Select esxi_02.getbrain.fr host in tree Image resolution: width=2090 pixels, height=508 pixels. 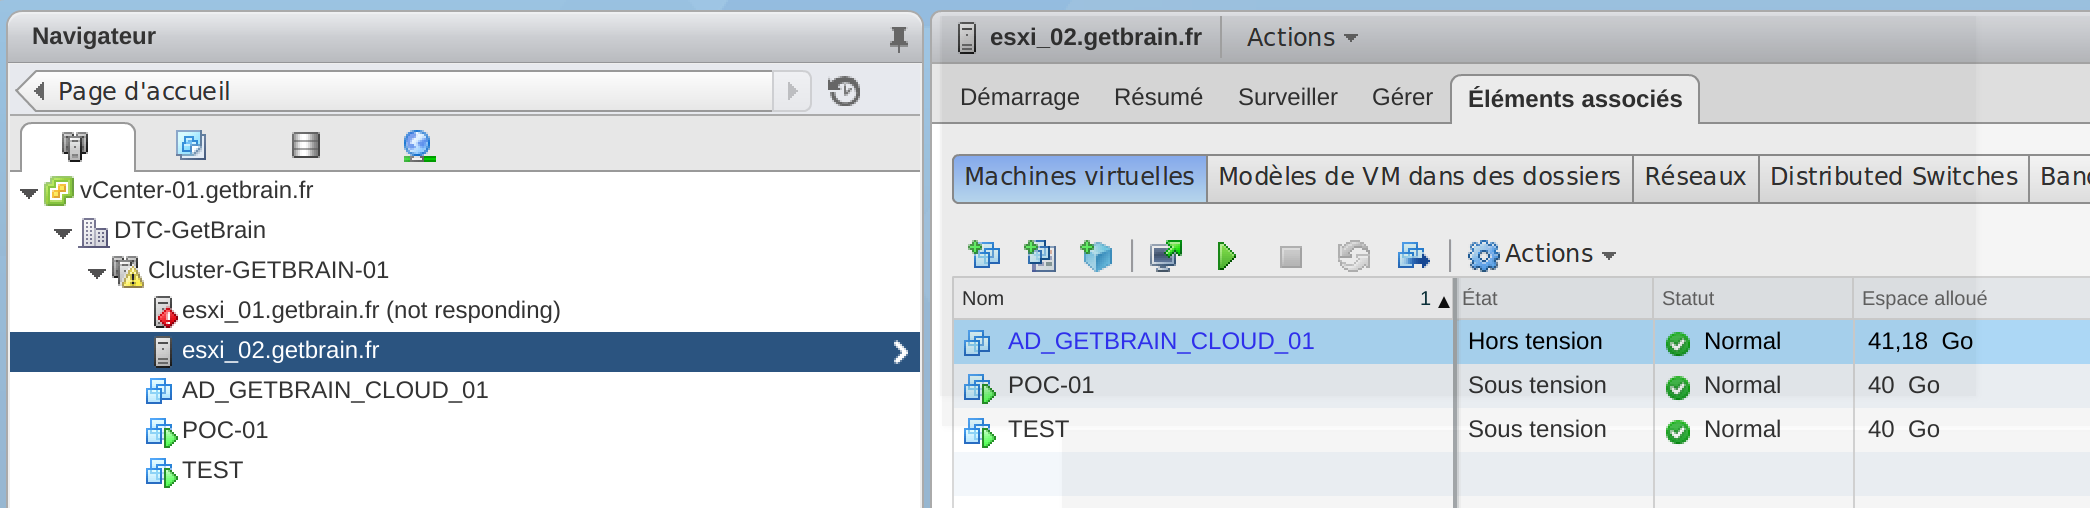pyautogui.click(x=280, y=350)
